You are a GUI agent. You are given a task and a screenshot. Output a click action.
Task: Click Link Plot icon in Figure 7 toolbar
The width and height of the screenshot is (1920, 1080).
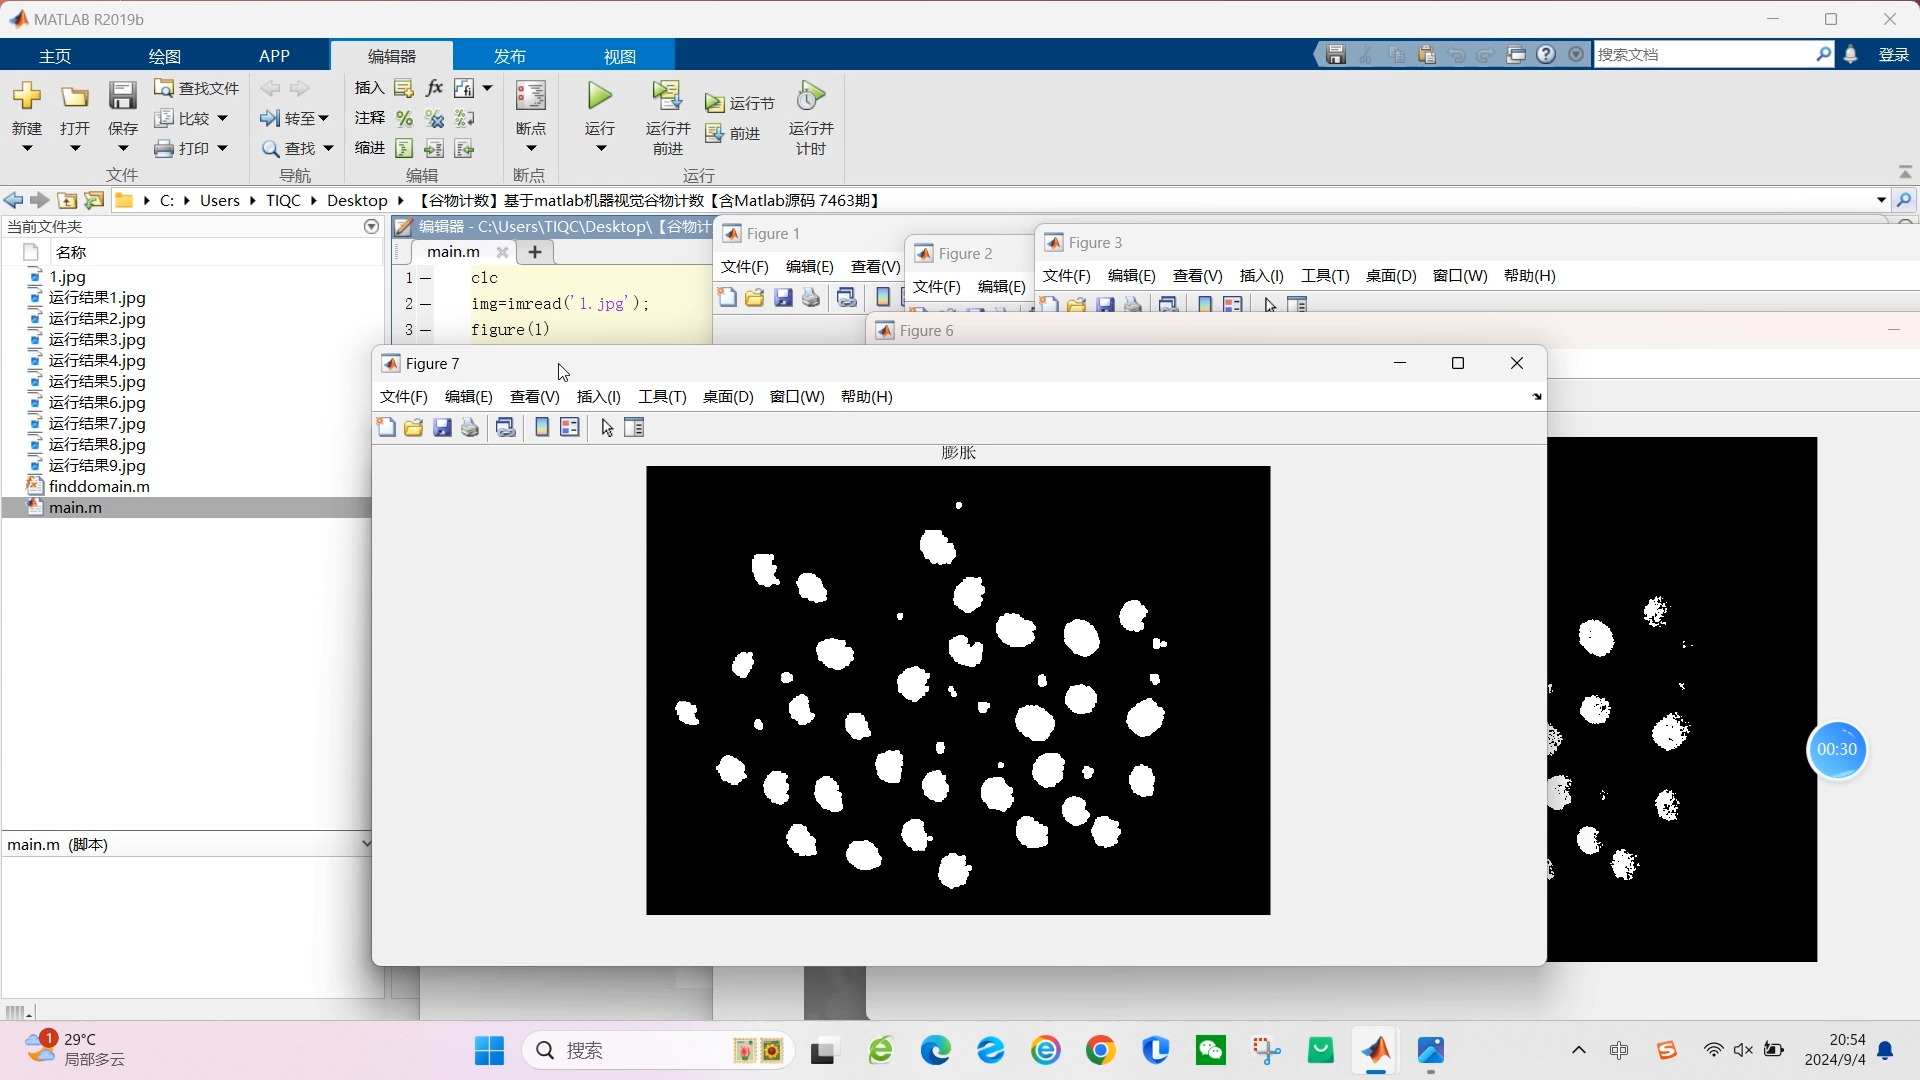506,428
